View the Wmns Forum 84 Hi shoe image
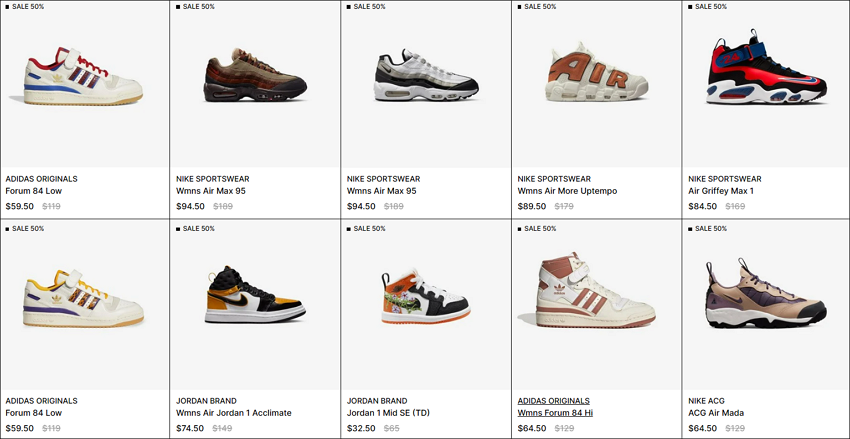 [587, 290]
